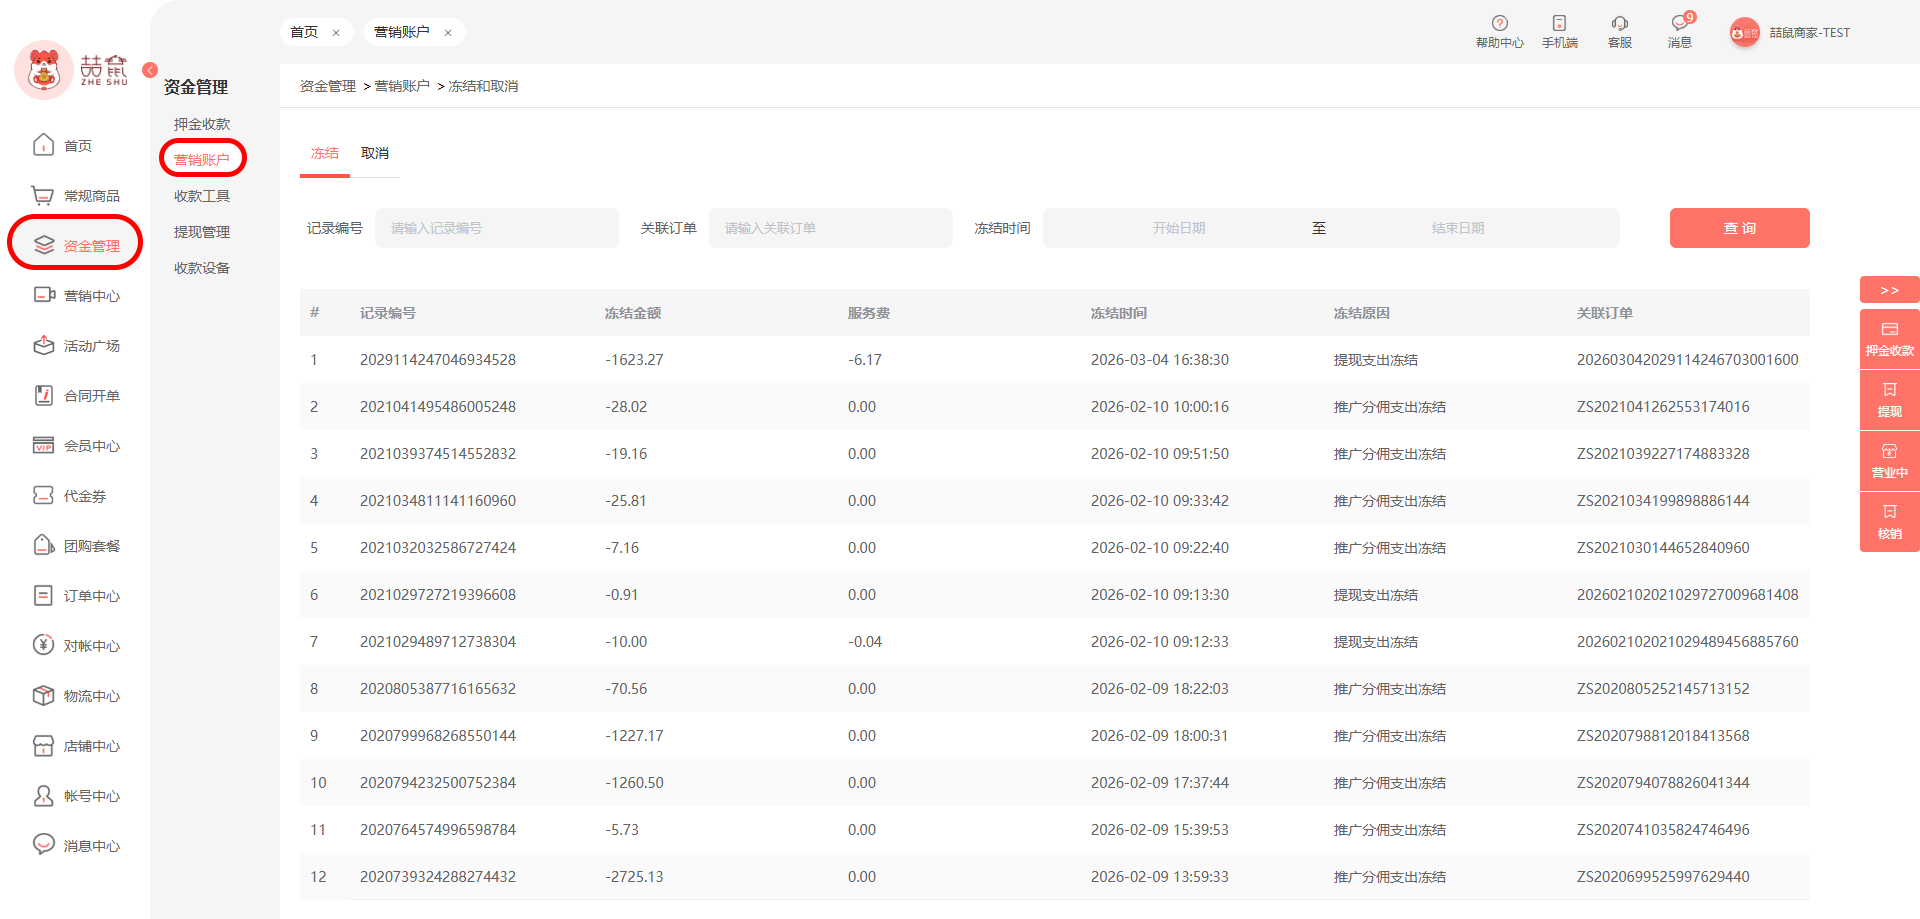This screenshot has width=1920, height=919.
Task: Switch to the 取消 tab
Action: click(375, 153)
